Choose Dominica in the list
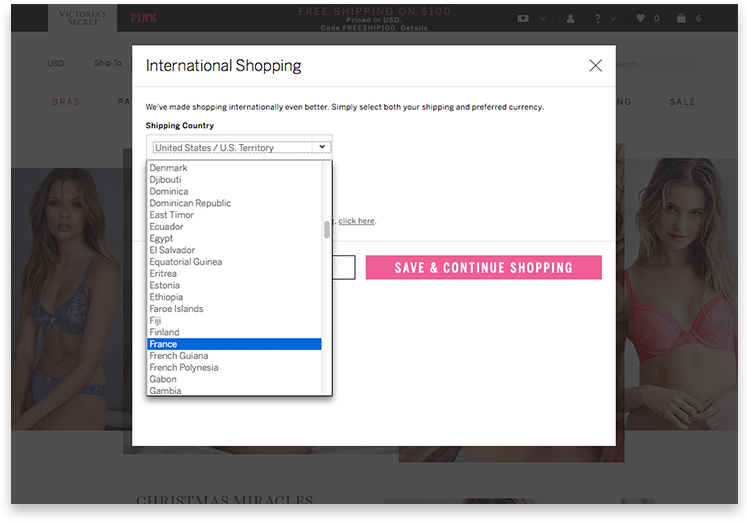747x522 pixels. (234, 191)
